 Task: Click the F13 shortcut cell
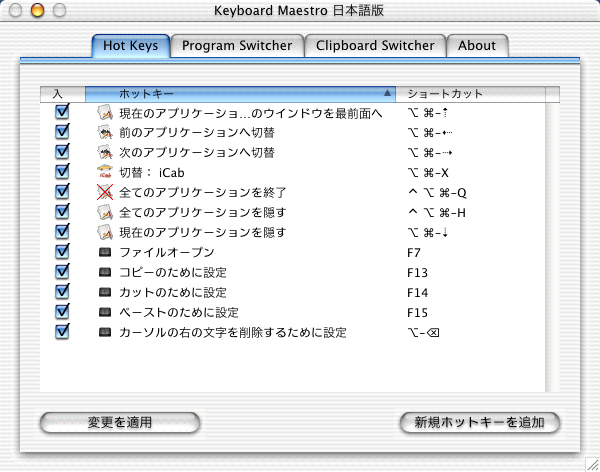[417, 273]
